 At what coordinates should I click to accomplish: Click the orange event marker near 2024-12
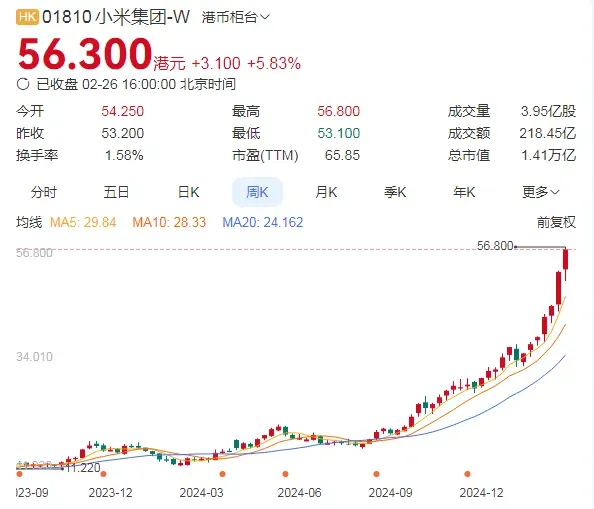(x=467, y=474)
